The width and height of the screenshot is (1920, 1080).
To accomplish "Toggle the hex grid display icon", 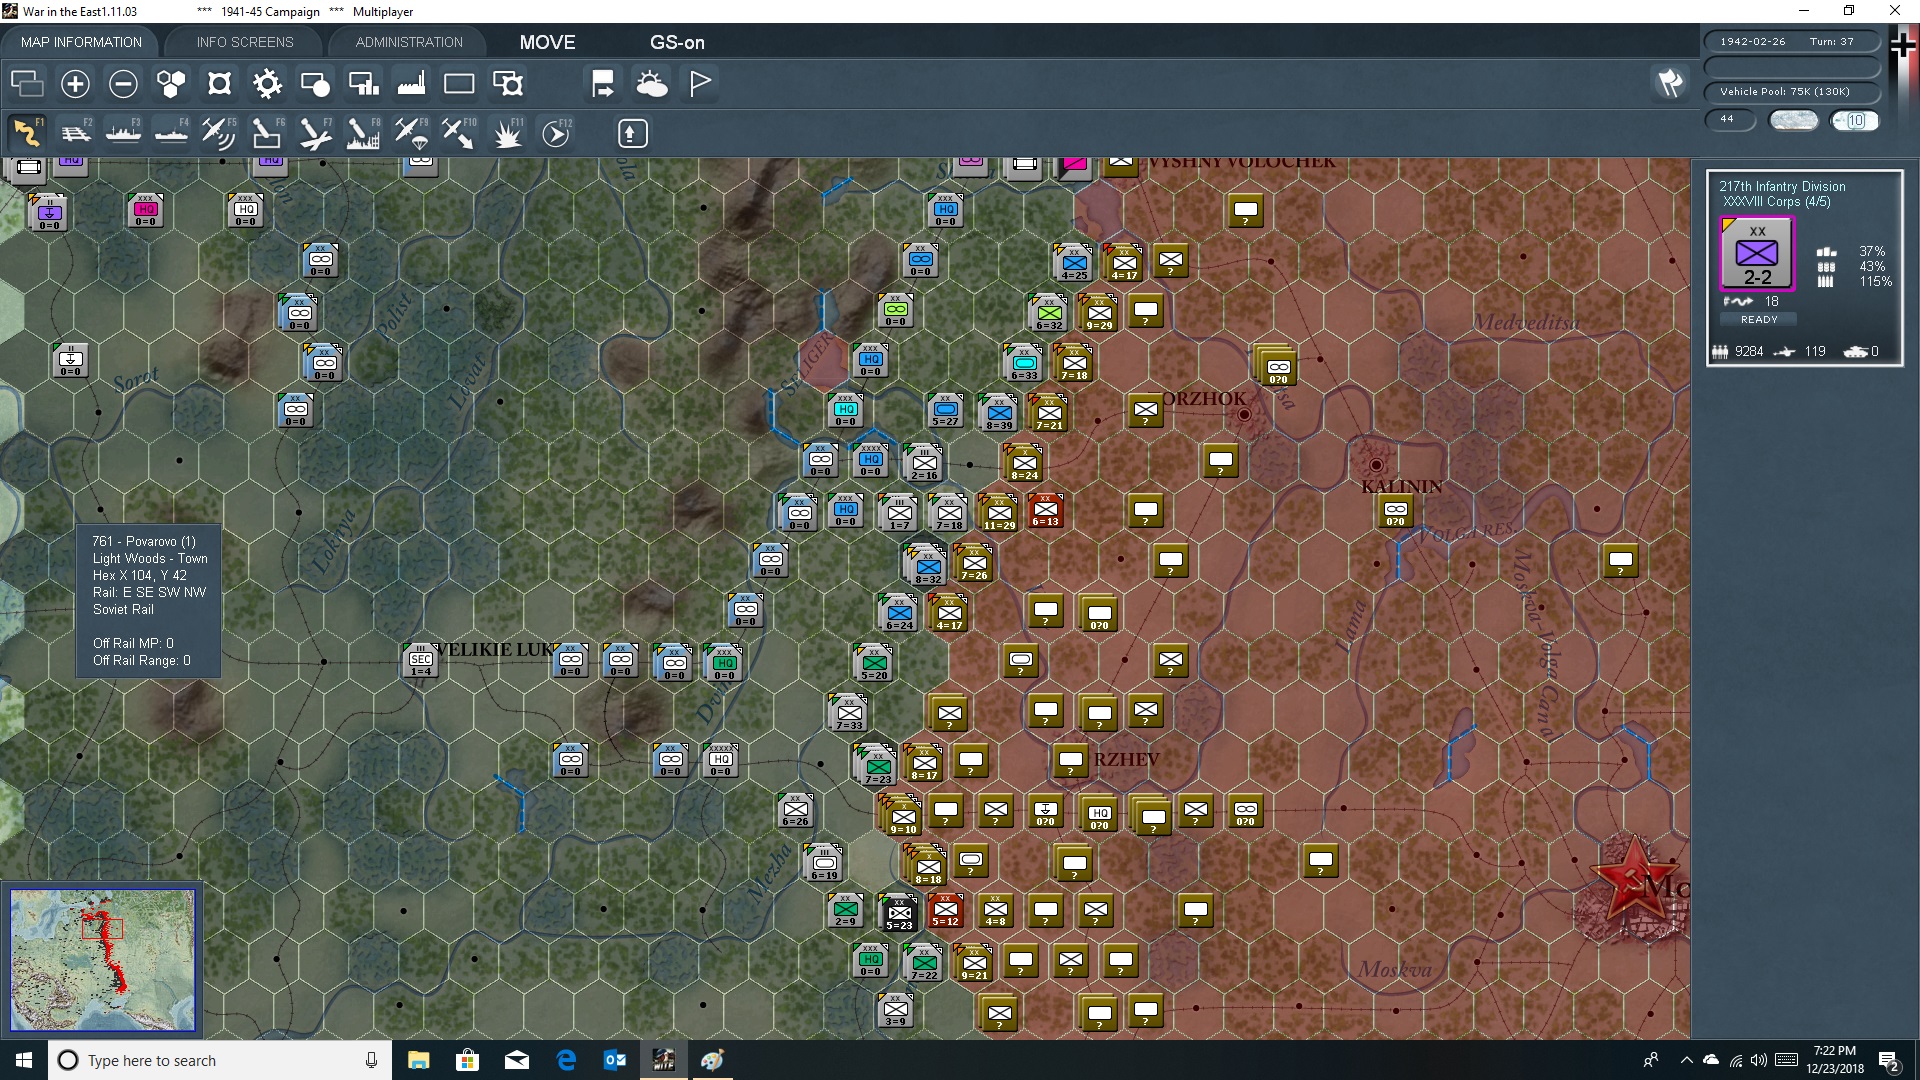I will tap(171, 84).
